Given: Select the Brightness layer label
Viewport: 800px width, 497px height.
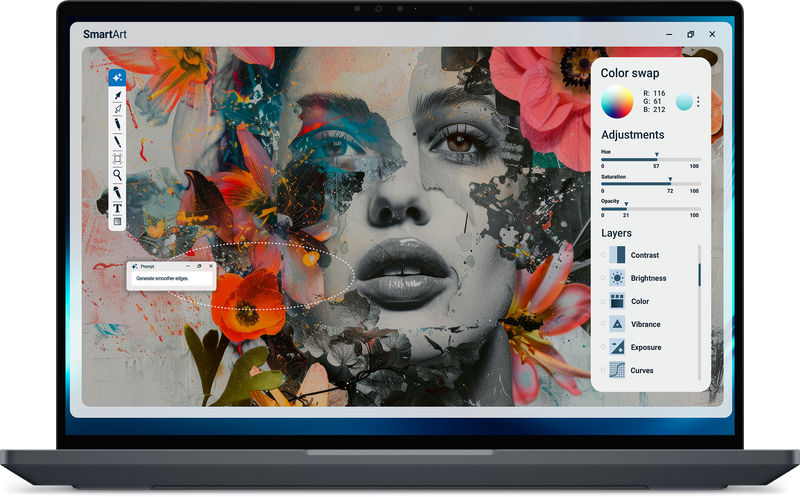Looking at the screenshot, I should click(648, 278).
